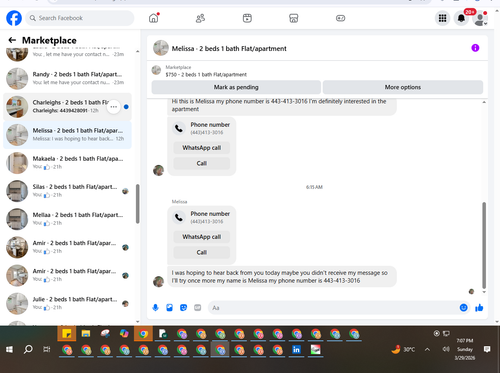Viewport: 500px width, 373px height.
Task: Open Julie's conversation in the list
Action: (67, 303)
